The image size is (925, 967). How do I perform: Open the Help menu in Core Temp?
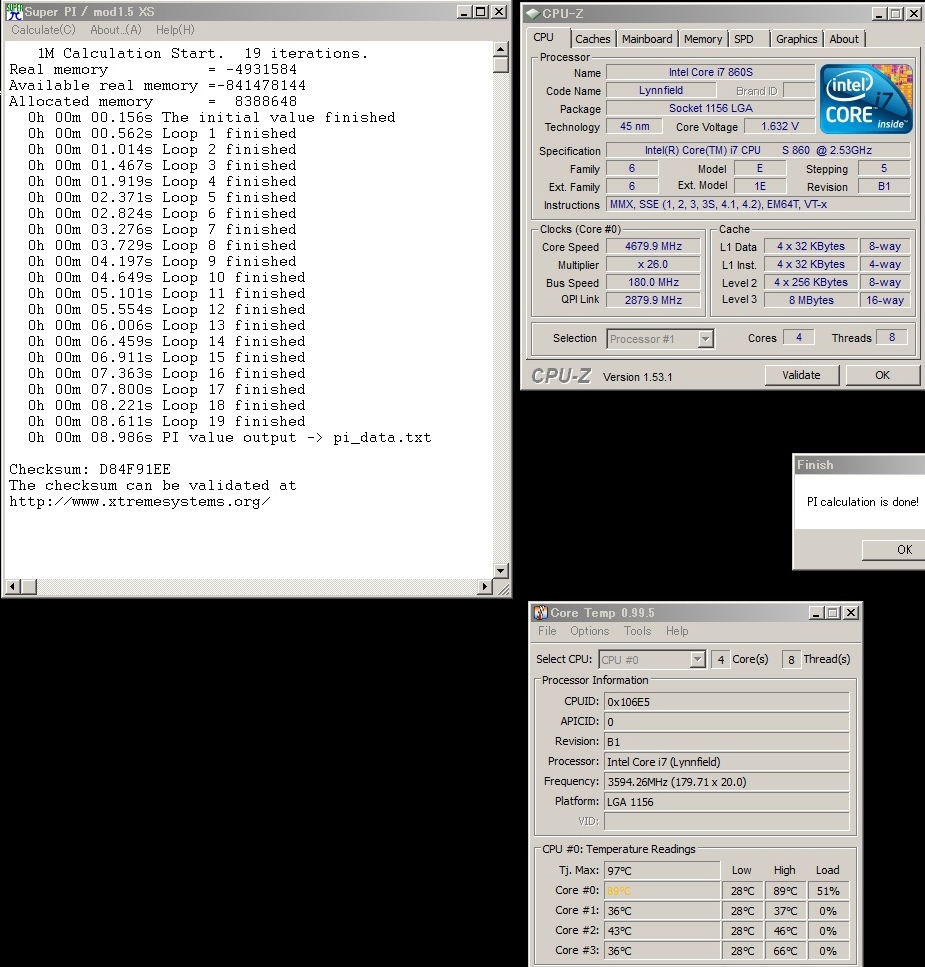676,631
